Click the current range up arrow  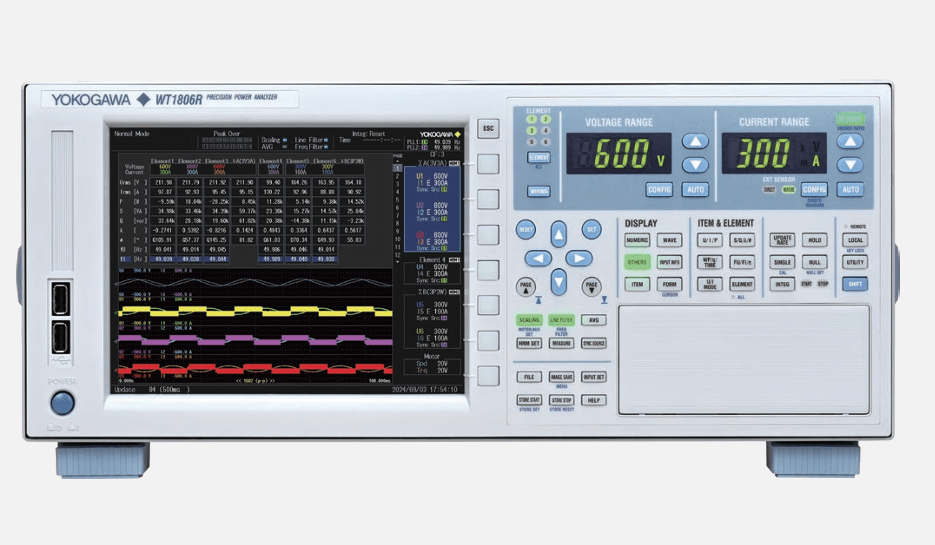tap(850, 141)
